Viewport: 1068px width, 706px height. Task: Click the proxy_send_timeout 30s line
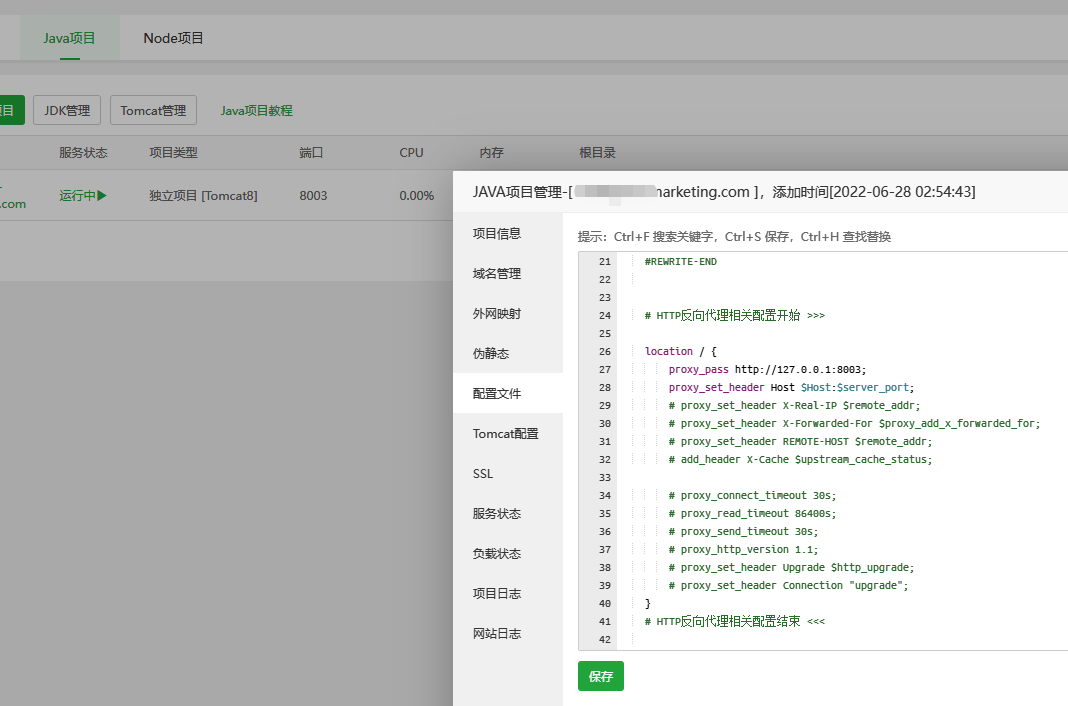coord(743,532)
